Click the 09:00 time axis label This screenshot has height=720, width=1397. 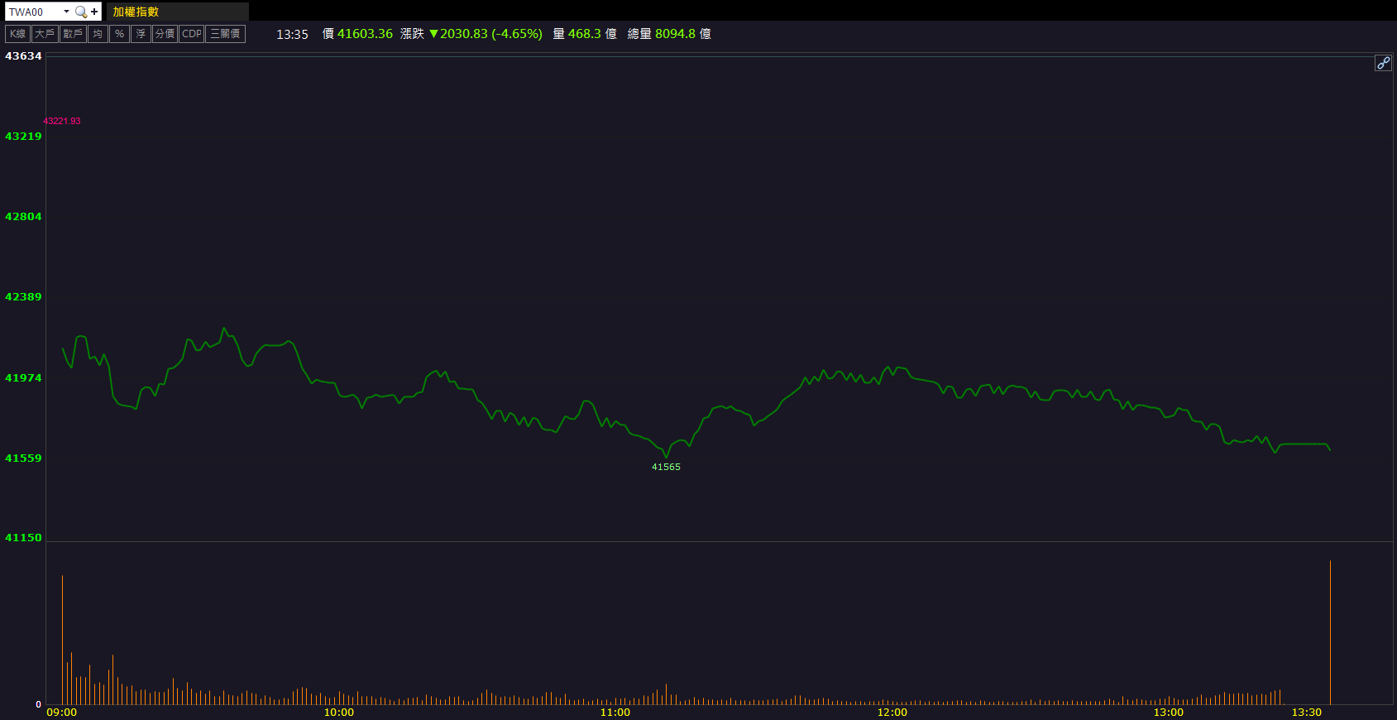click(x=62, y=713)
